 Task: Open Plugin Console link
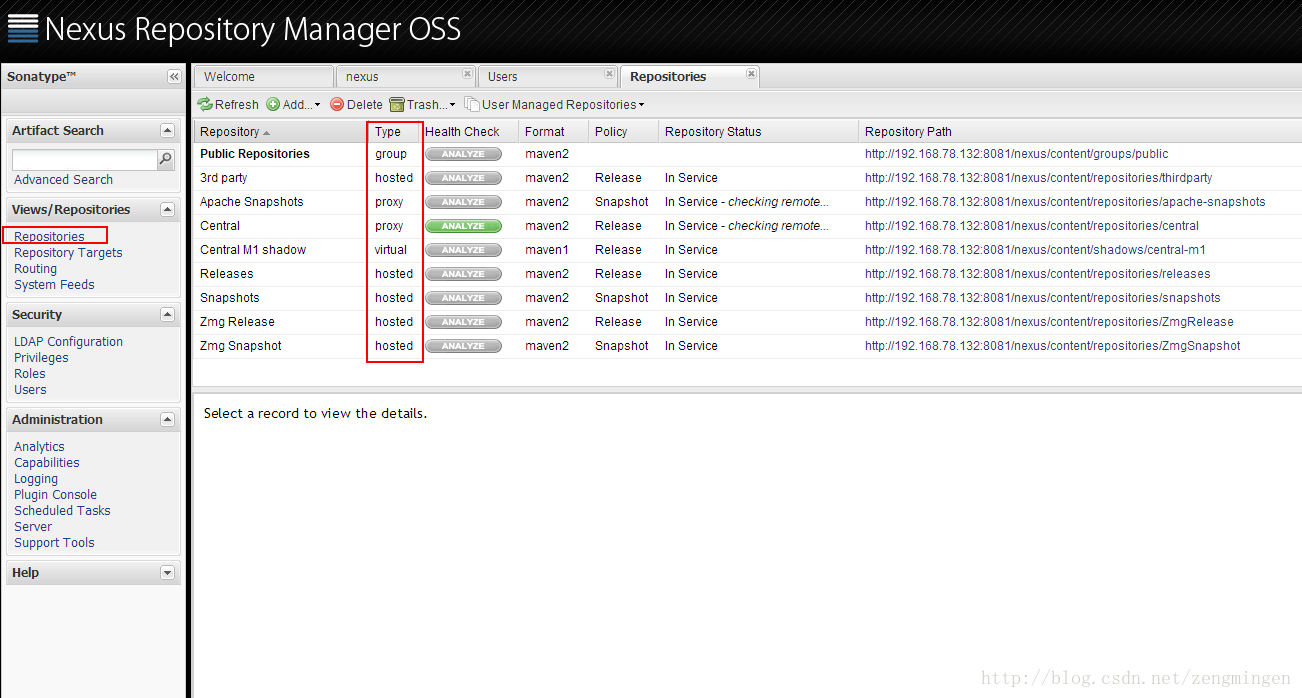(55, 495)
